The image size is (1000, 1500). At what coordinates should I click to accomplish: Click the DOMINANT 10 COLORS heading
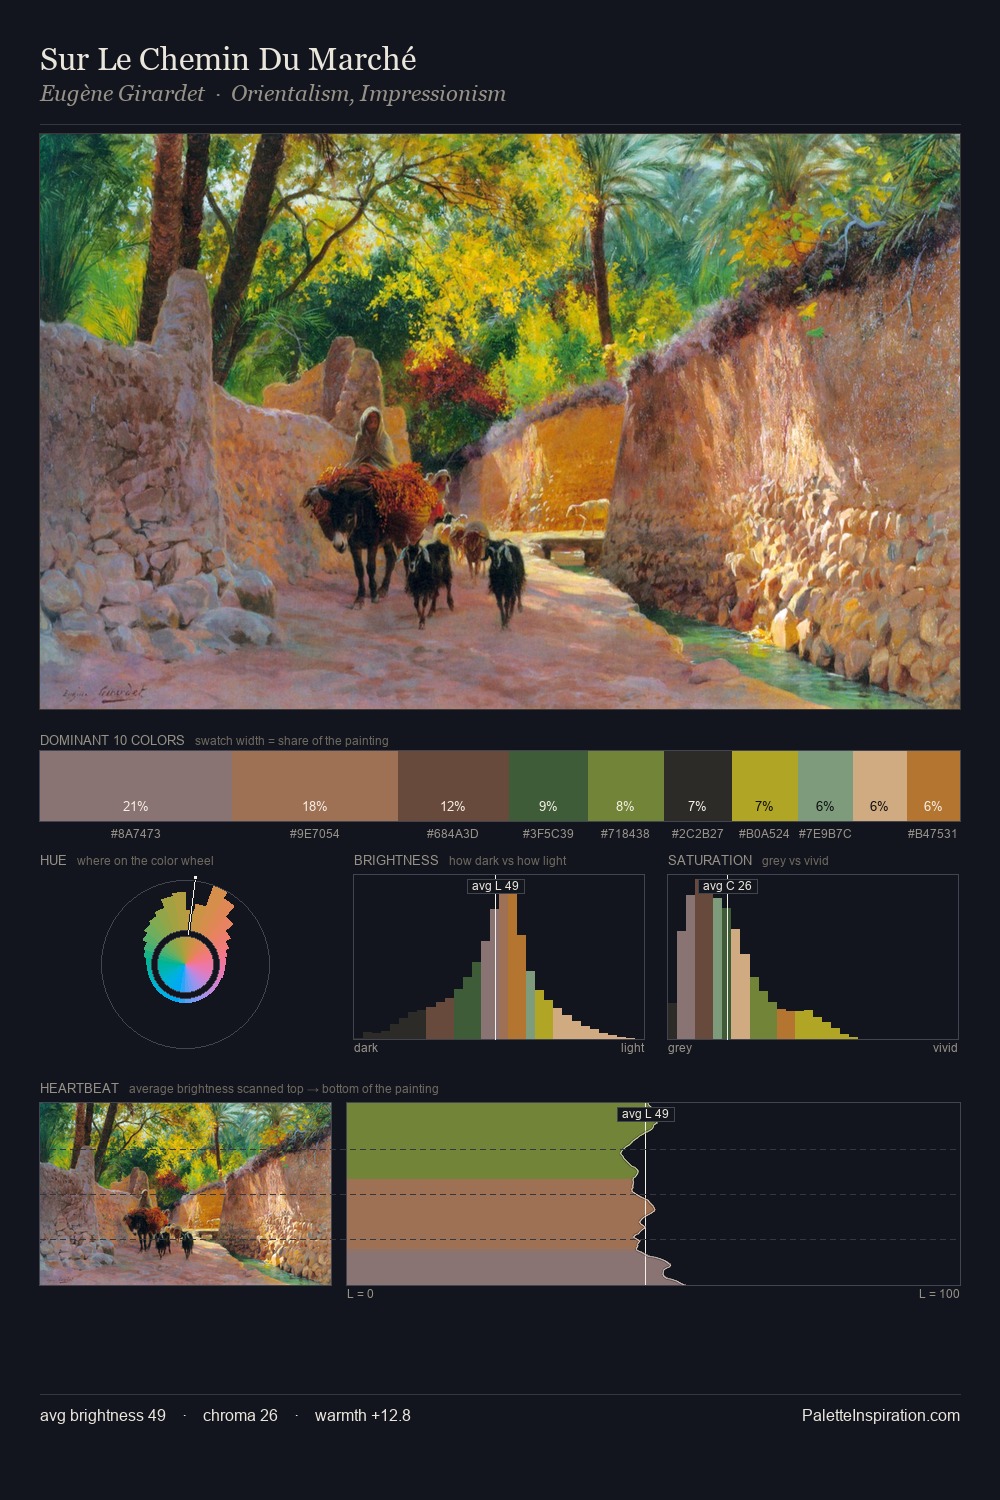tap(112, 741)
